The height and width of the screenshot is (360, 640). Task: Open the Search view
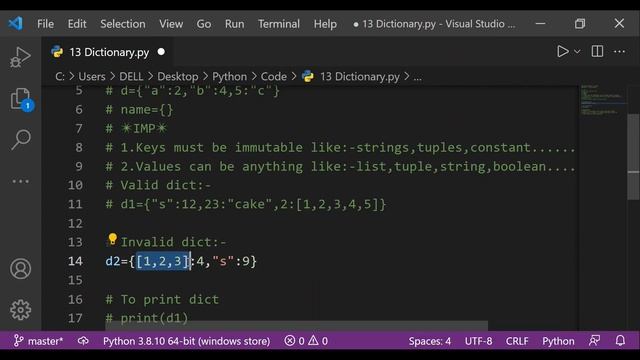(21, 140)
